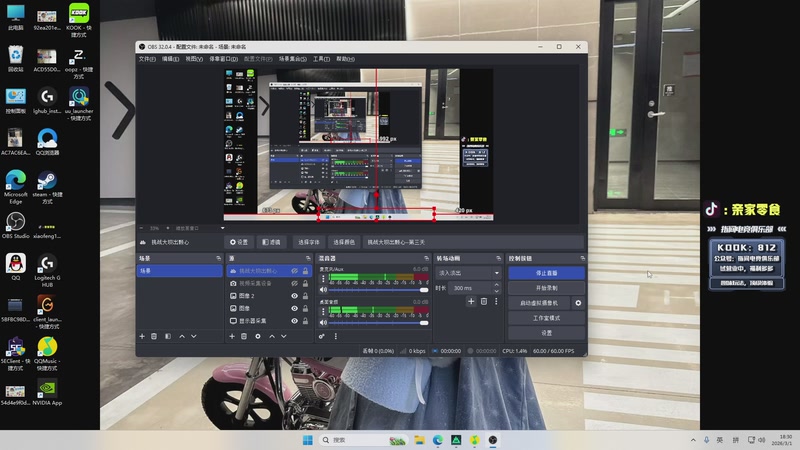Image resolution: width=800 pixels, height=450 pixels.
Task: Open scene filters from the 场景 panel toolbar
Action: coord(168,336)
